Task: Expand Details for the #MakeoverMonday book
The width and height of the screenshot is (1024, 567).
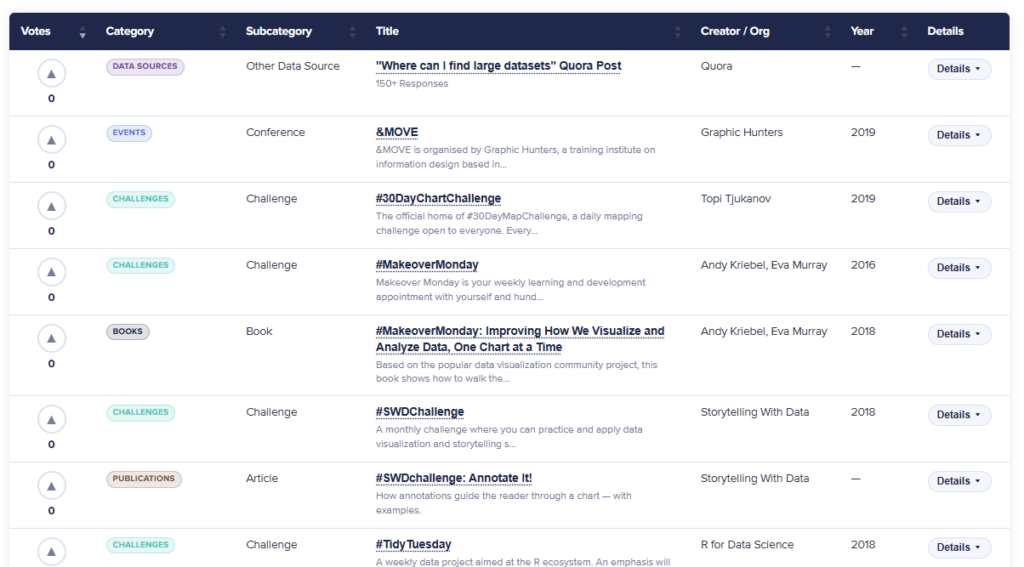Action: [x=959, y=334]
